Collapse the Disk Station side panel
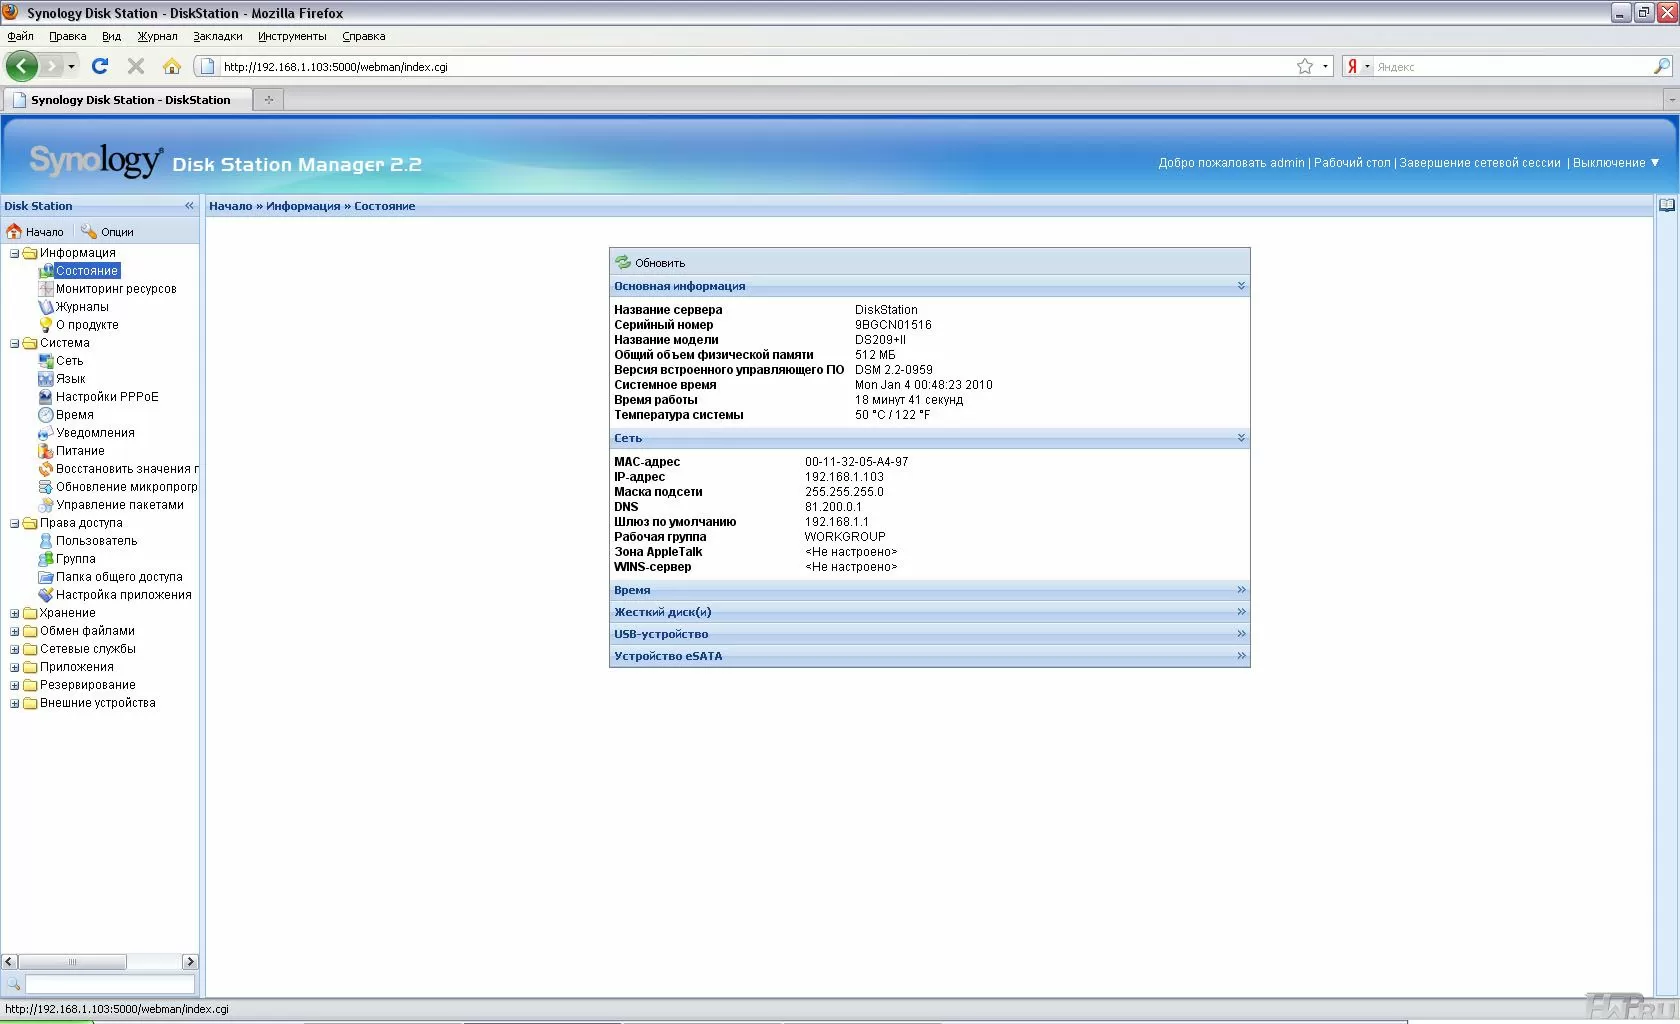The height and width of the screenshot is (1024, 1680). click(189, 206)
